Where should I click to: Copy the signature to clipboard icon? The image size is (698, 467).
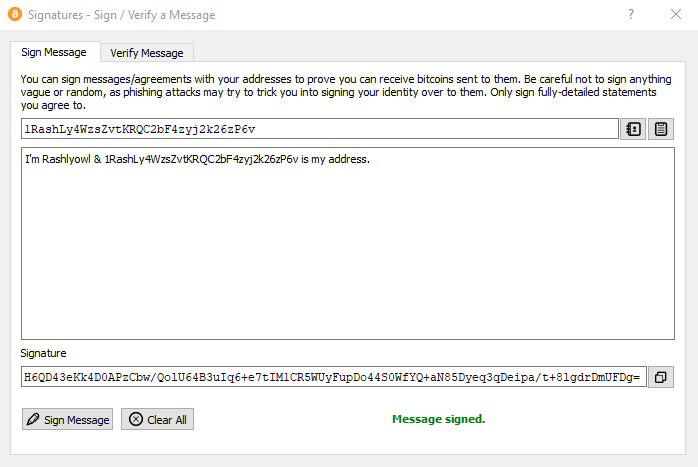(661, 377)
